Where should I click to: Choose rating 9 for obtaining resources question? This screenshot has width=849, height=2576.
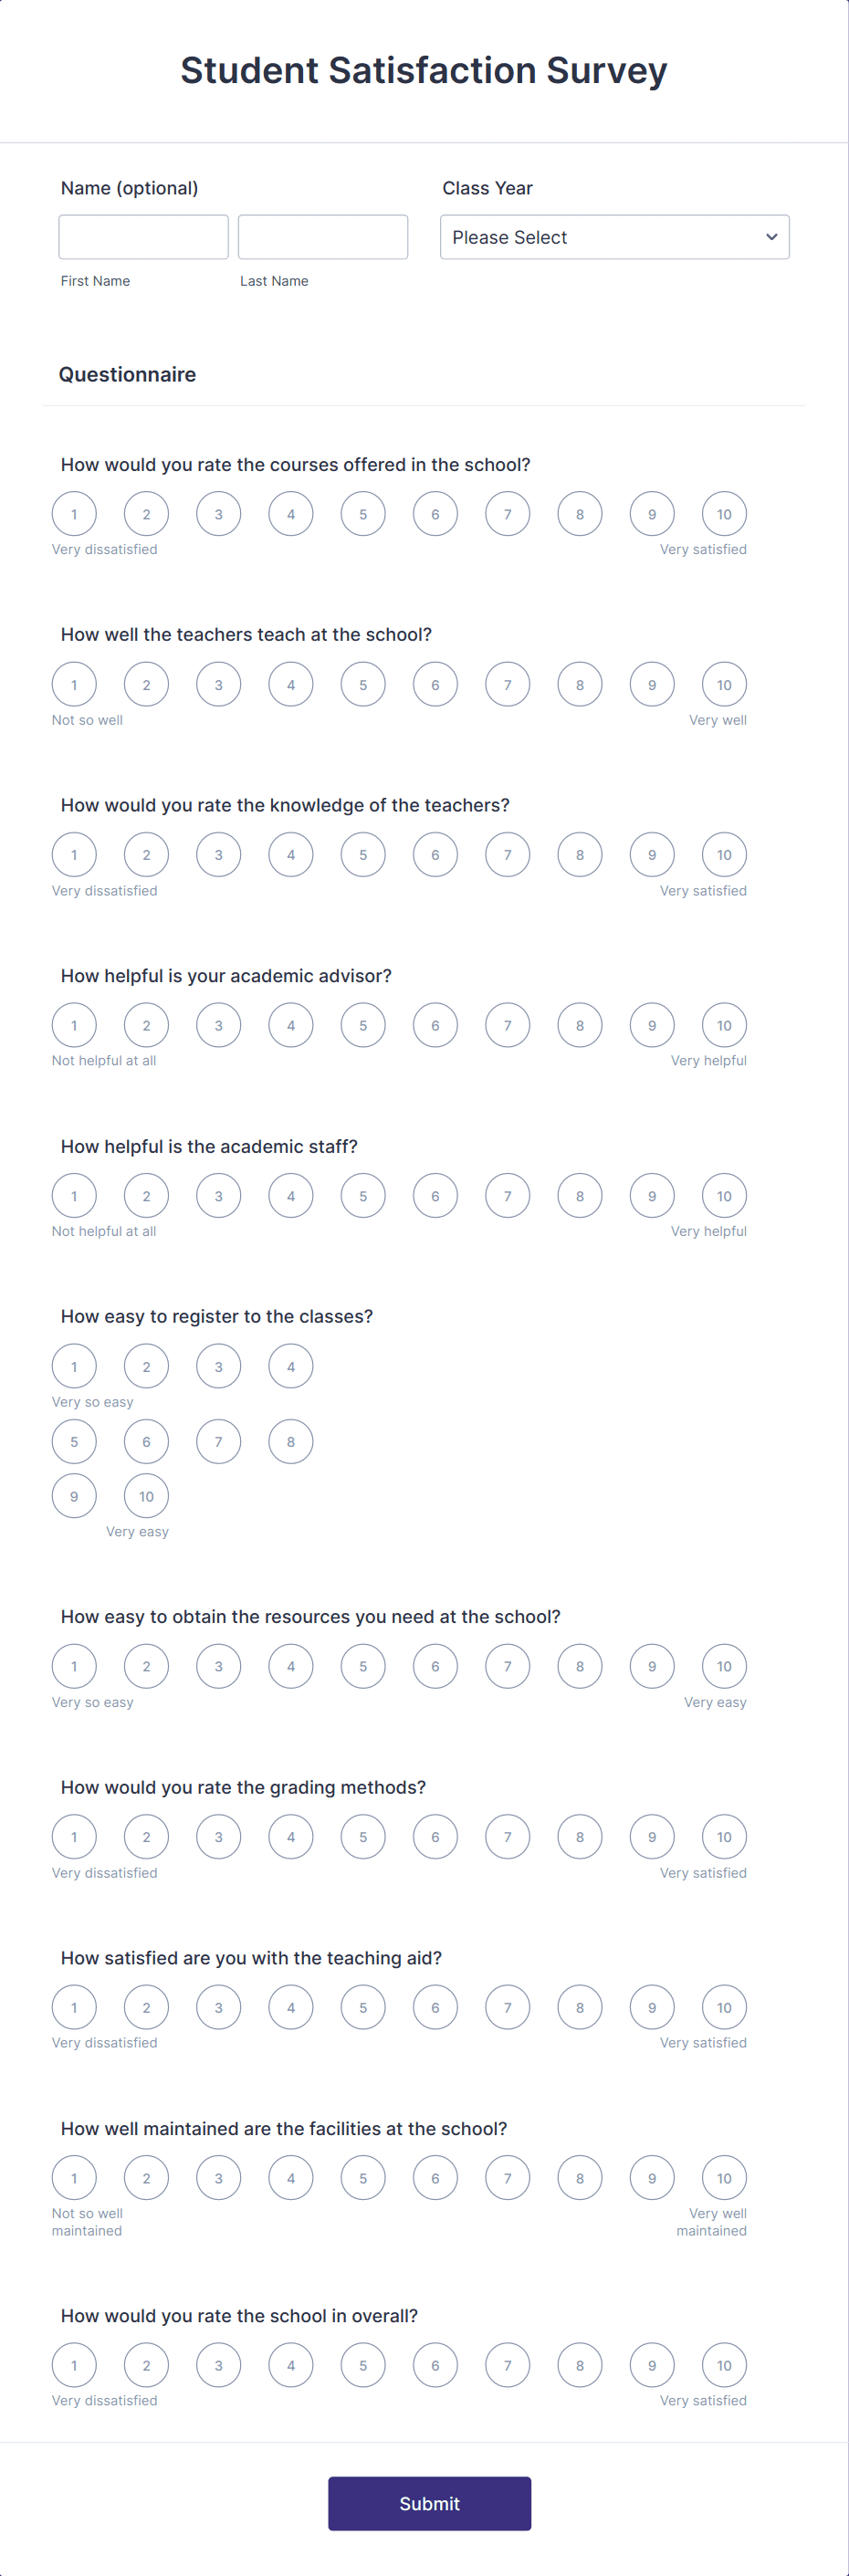tap(651, 1666)
